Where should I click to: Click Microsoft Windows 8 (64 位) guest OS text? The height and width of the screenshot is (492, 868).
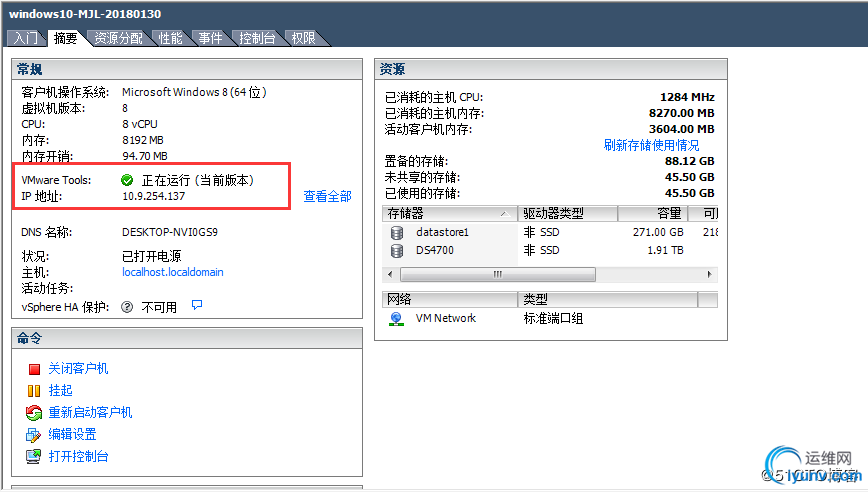coord(194,92)
